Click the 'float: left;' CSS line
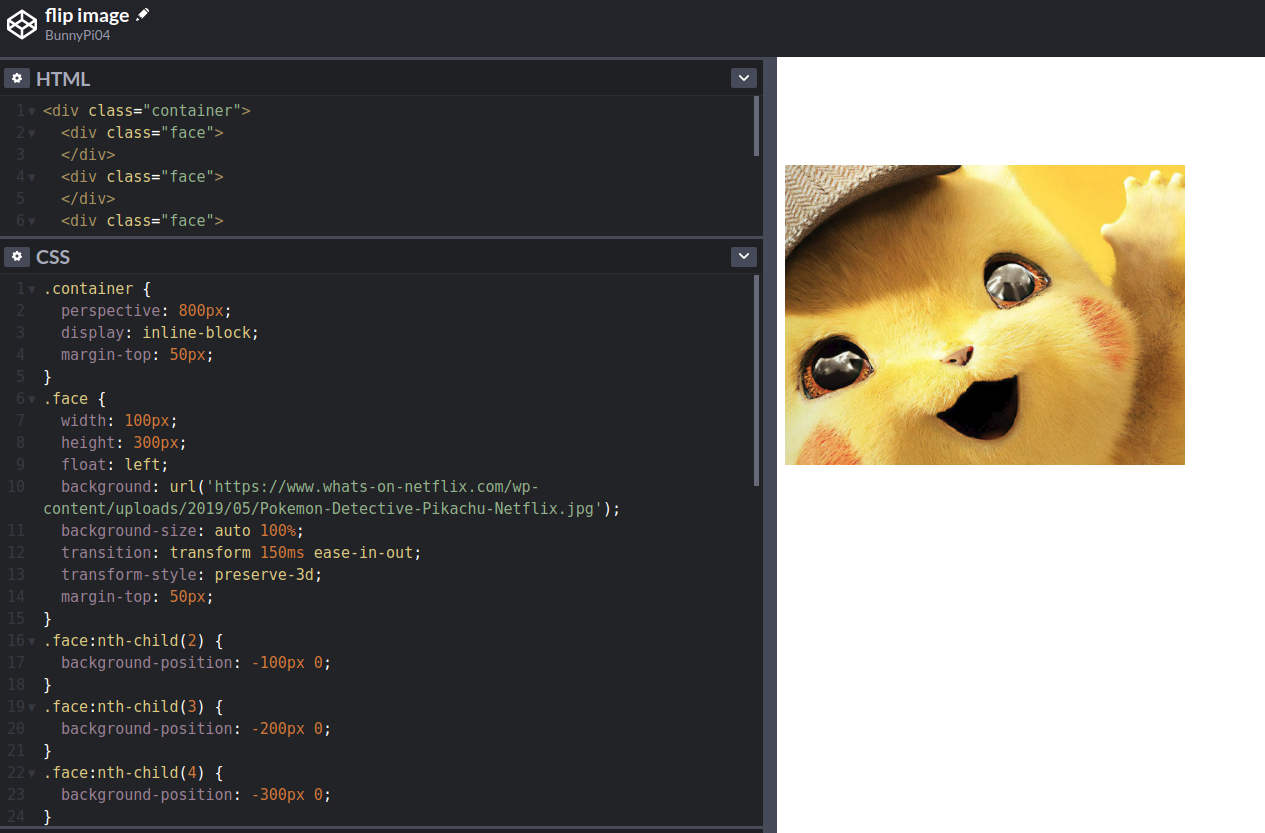The width and height of the screenshot is (1265, 833). 115,465
